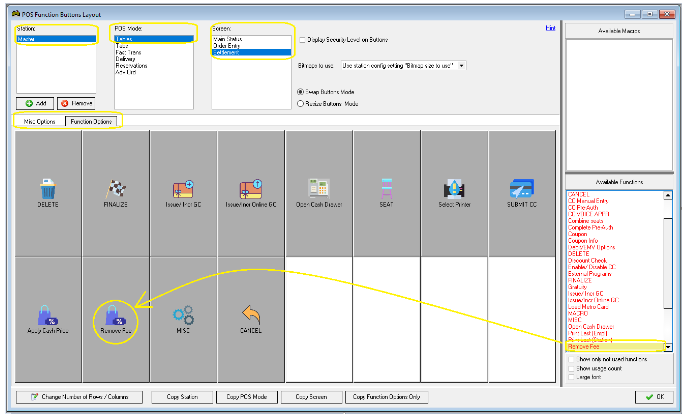
Task: Check the Show usage count option
Action: [x=573, y=368]
